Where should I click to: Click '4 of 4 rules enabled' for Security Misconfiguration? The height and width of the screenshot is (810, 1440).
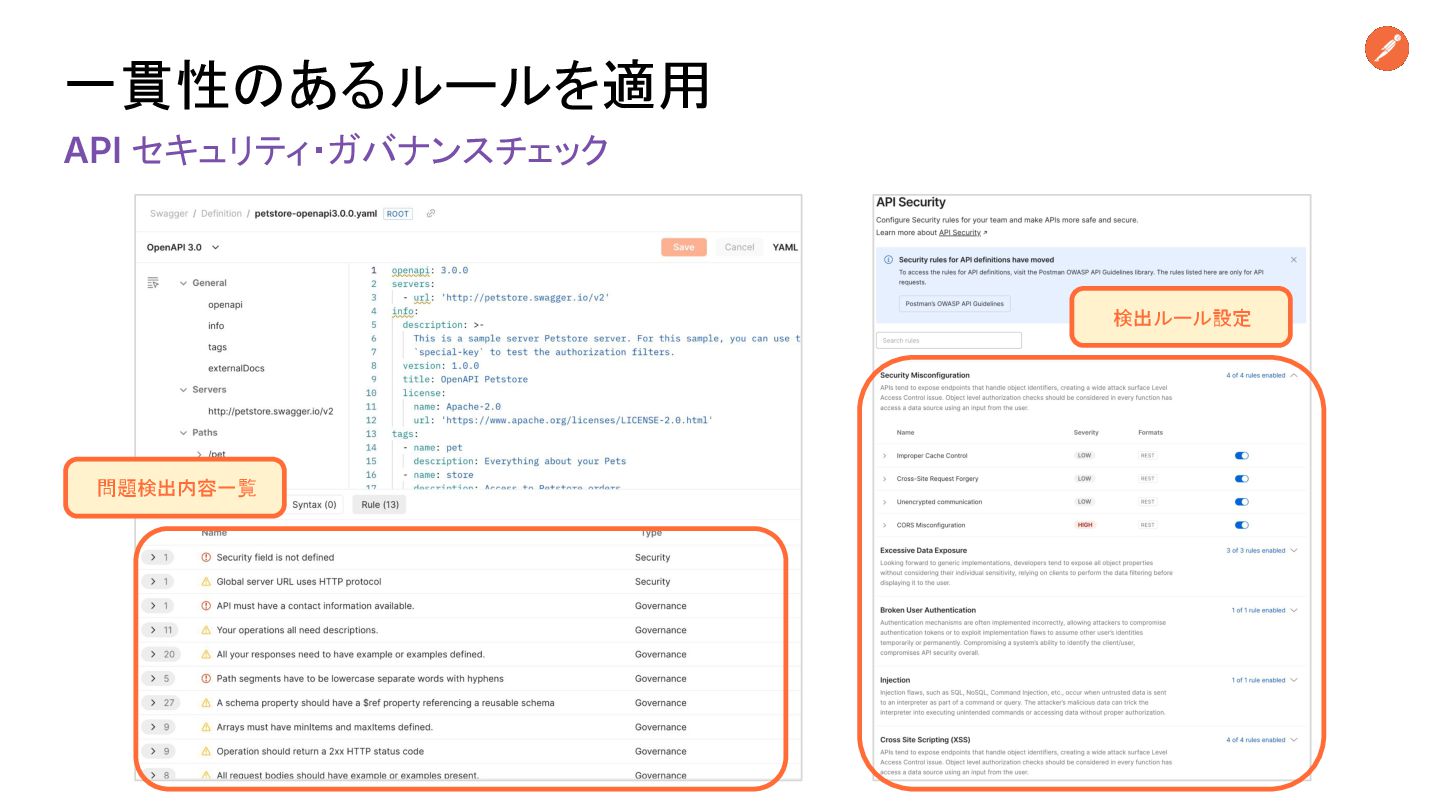(1256, 375)
